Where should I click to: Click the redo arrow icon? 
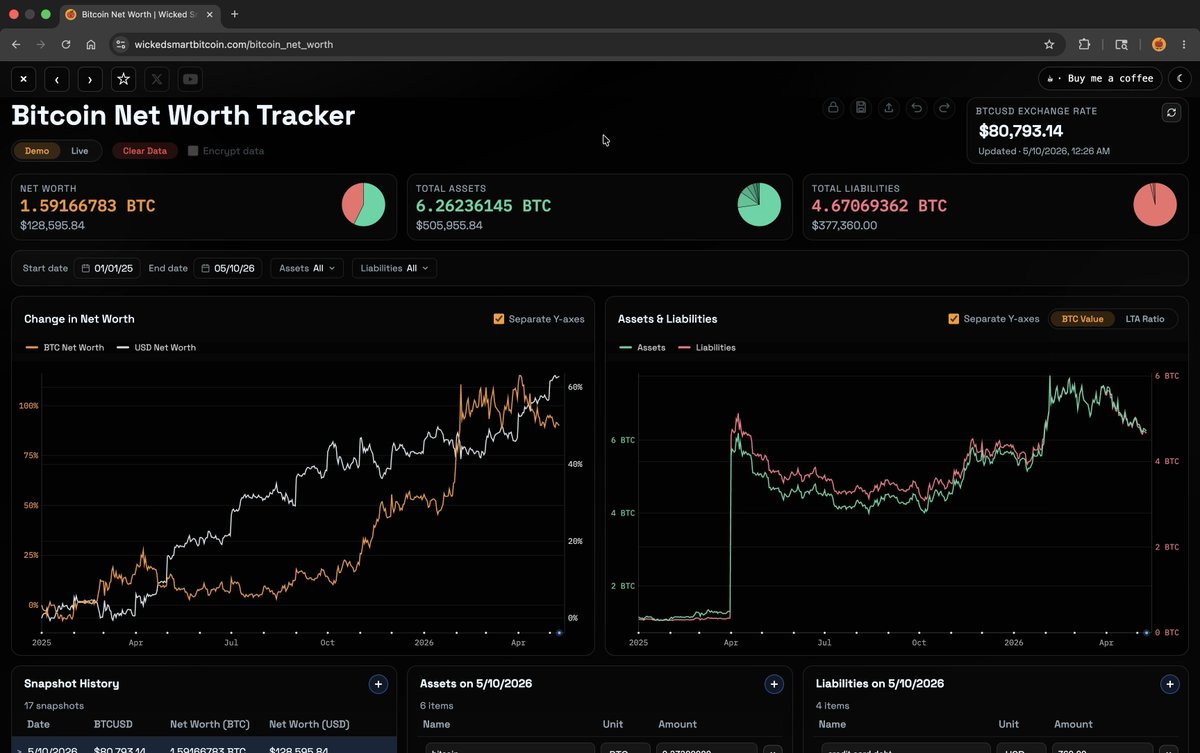click(x=944, y=108)
